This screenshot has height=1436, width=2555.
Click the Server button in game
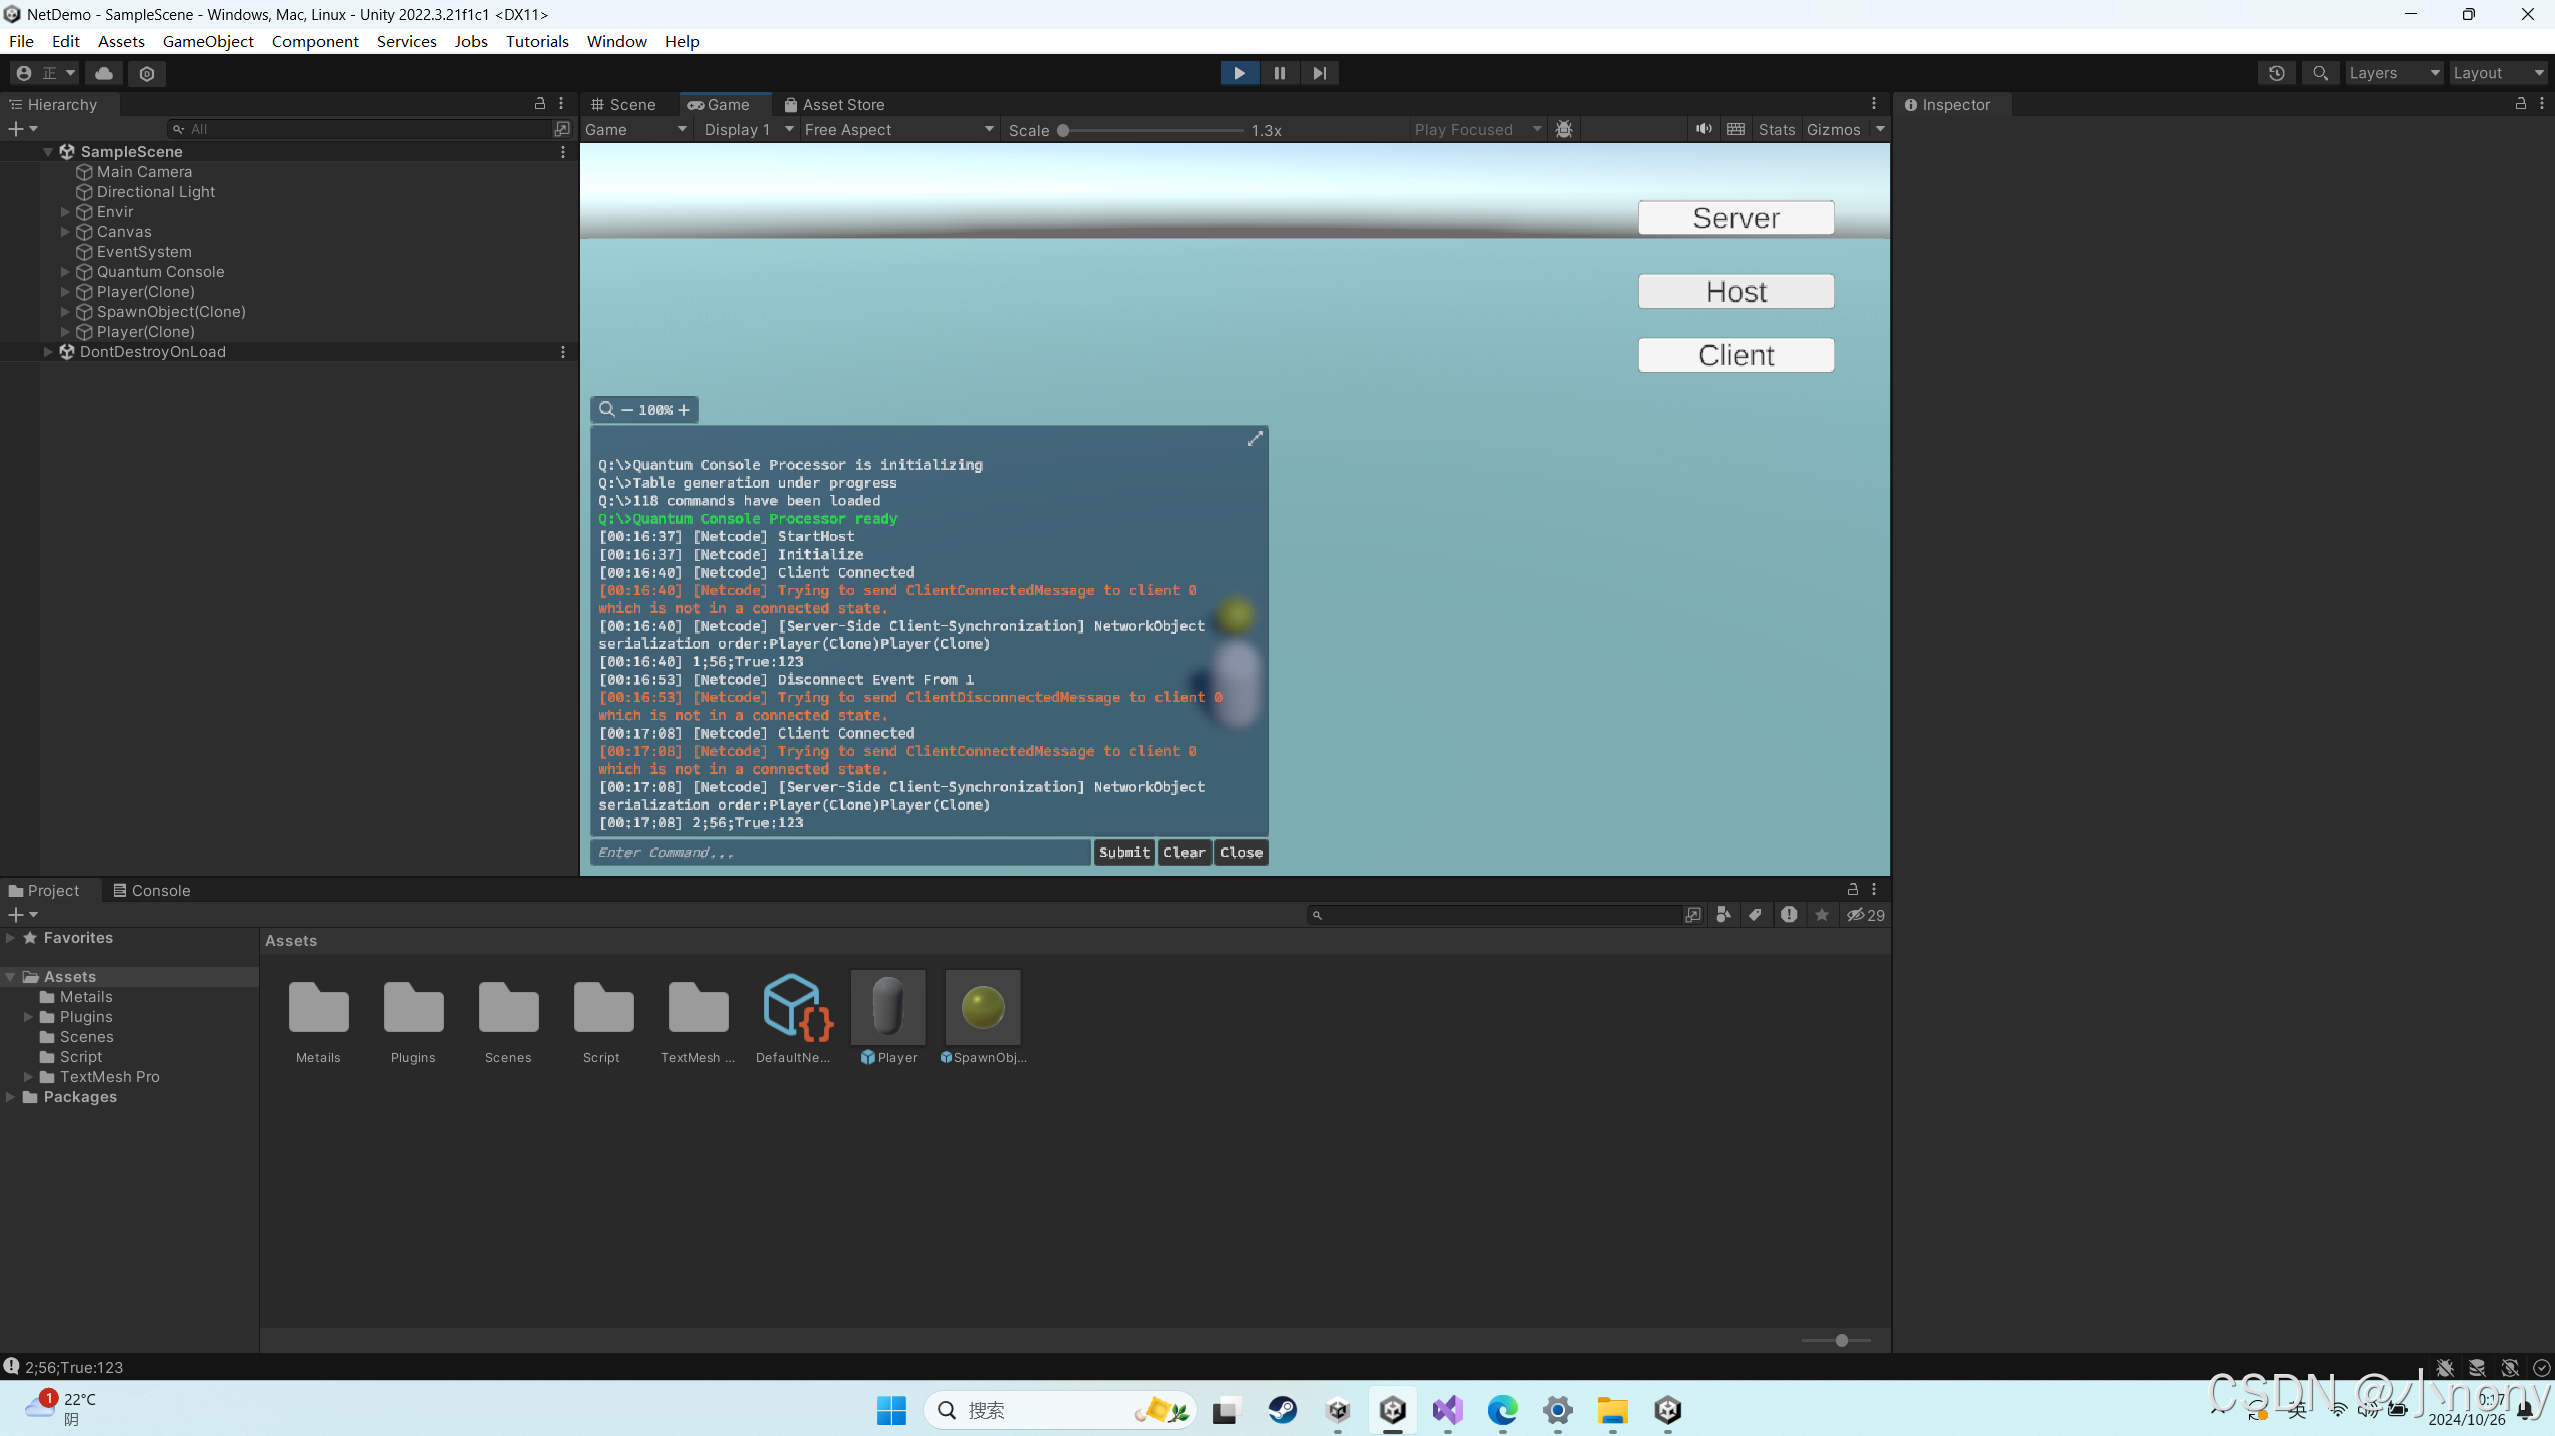pos(1736,218)
